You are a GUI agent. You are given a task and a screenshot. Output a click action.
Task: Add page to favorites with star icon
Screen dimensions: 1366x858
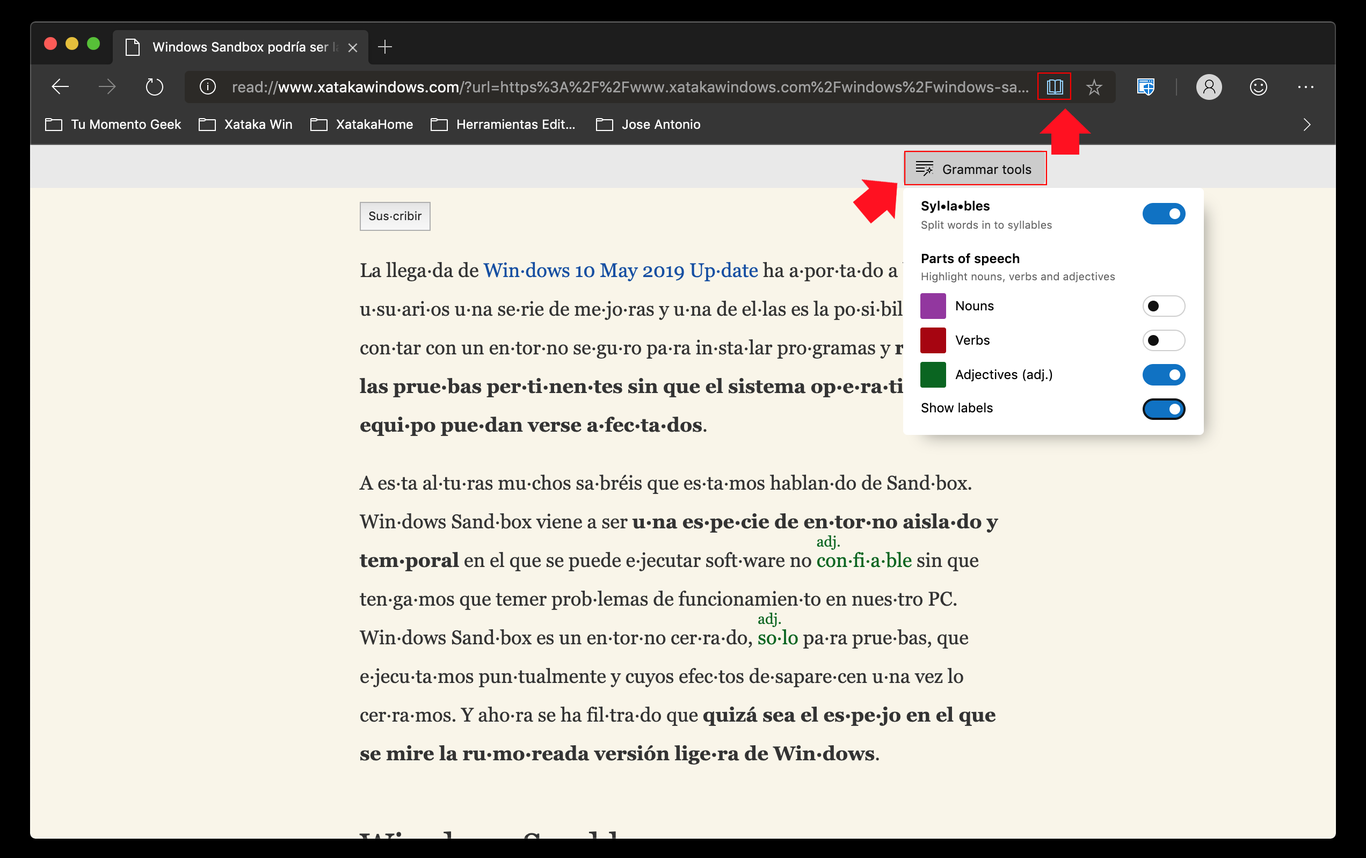pos(1094,87)
